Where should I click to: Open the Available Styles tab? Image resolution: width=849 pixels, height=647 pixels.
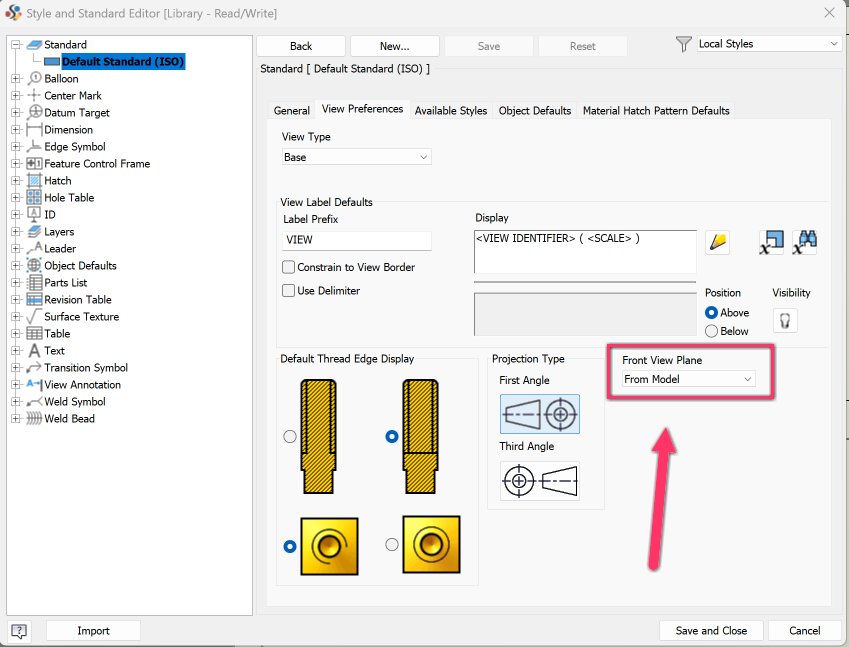tap(451, 111)
